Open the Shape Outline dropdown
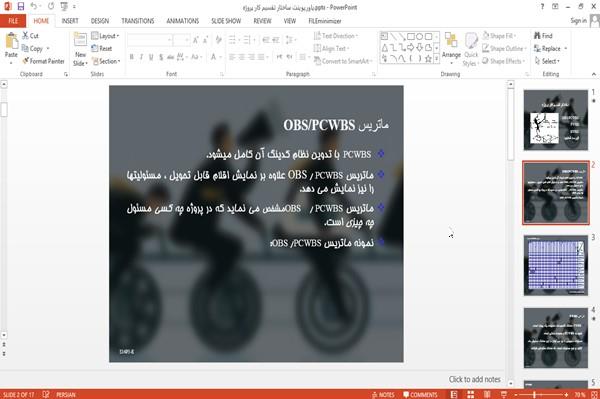Image resolution: width=600 pixels, height=399 pixels. [504, 49]
